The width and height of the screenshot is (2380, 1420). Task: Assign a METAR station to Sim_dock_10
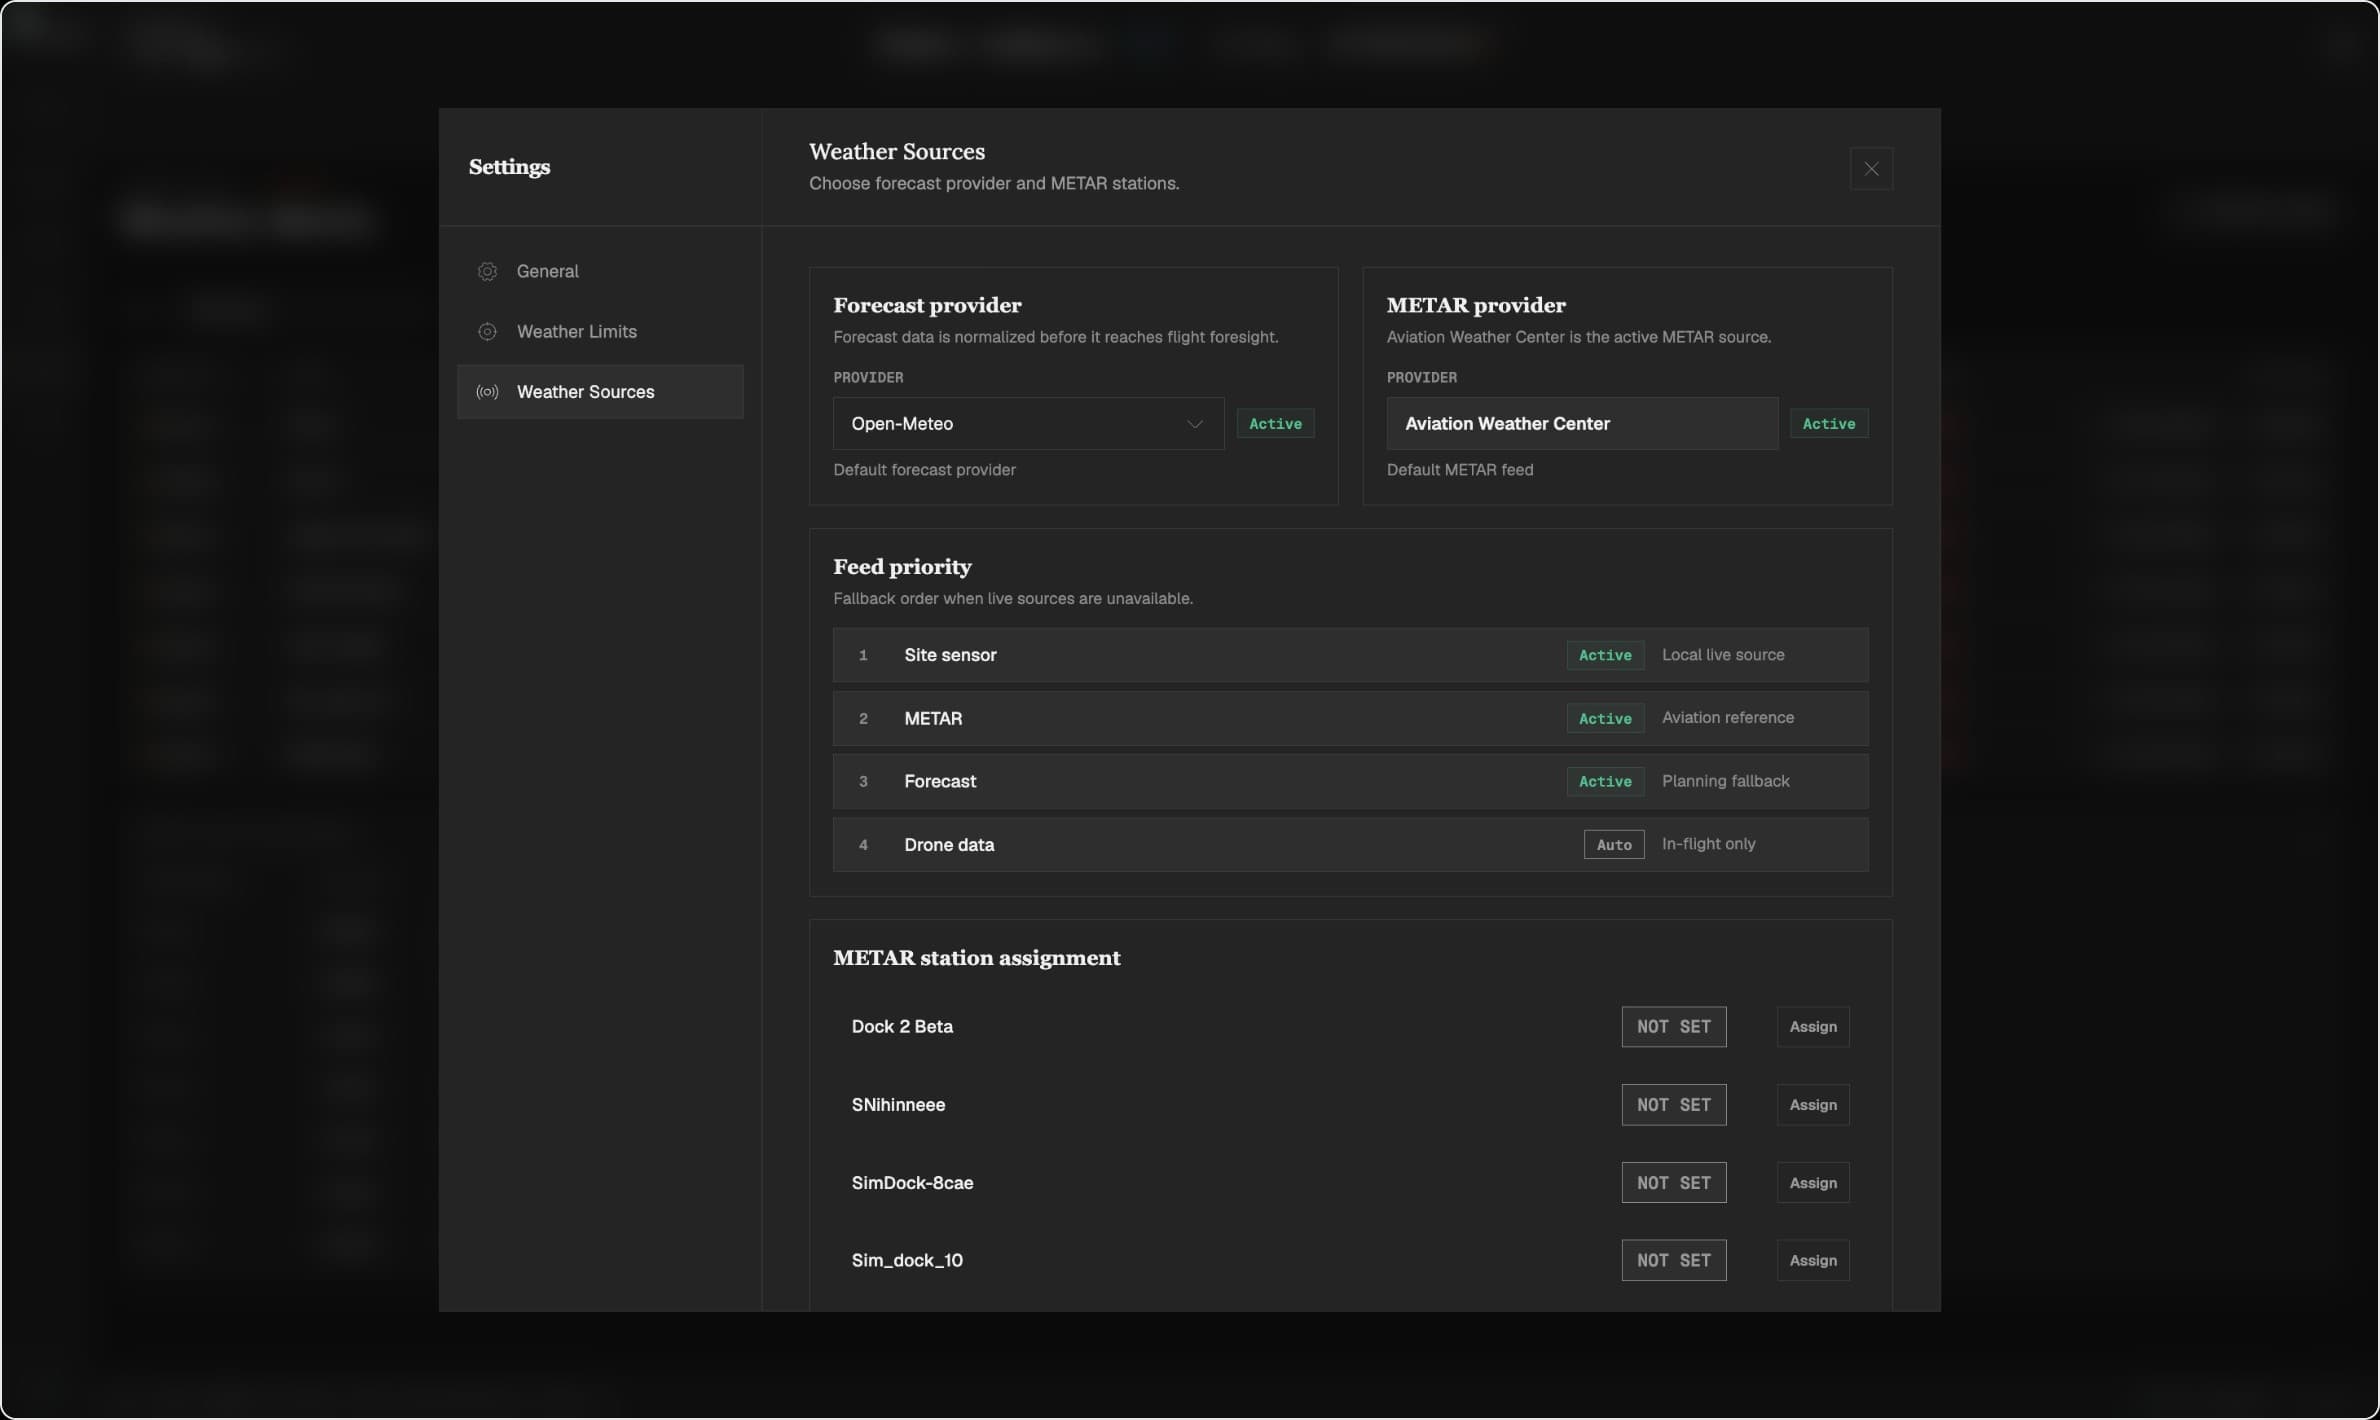[1812, 1261]
